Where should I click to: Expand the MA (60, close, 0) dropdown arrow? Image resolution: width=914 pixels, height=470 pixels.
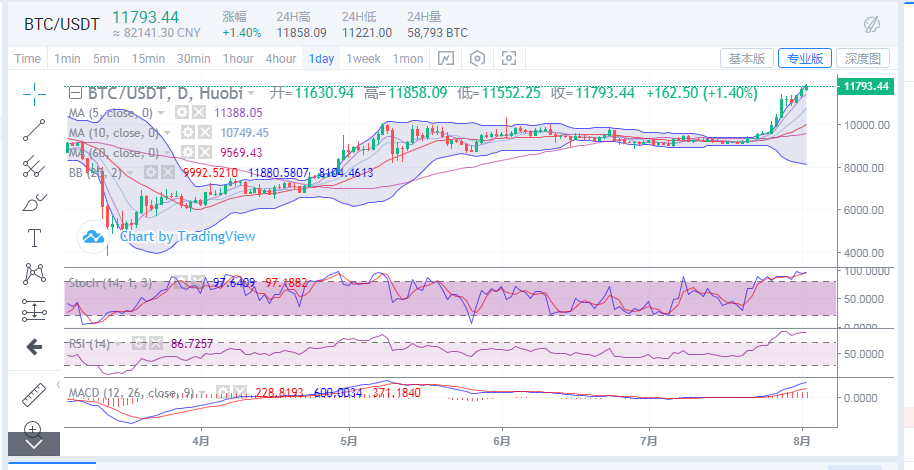pos(167,153)
